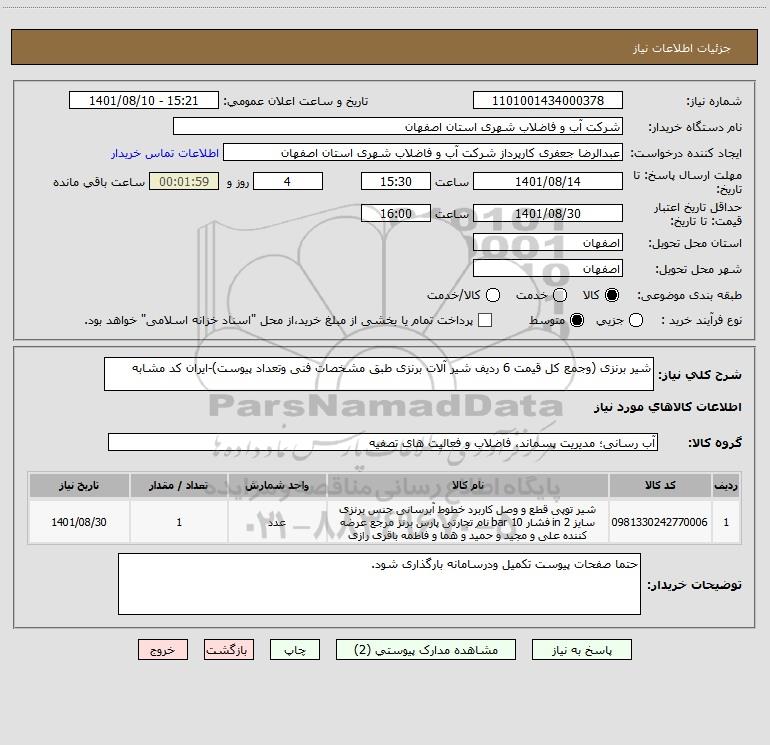770x745 pixels.
Task: Click the deadline time field 15:30
Action: pos(396,181)
